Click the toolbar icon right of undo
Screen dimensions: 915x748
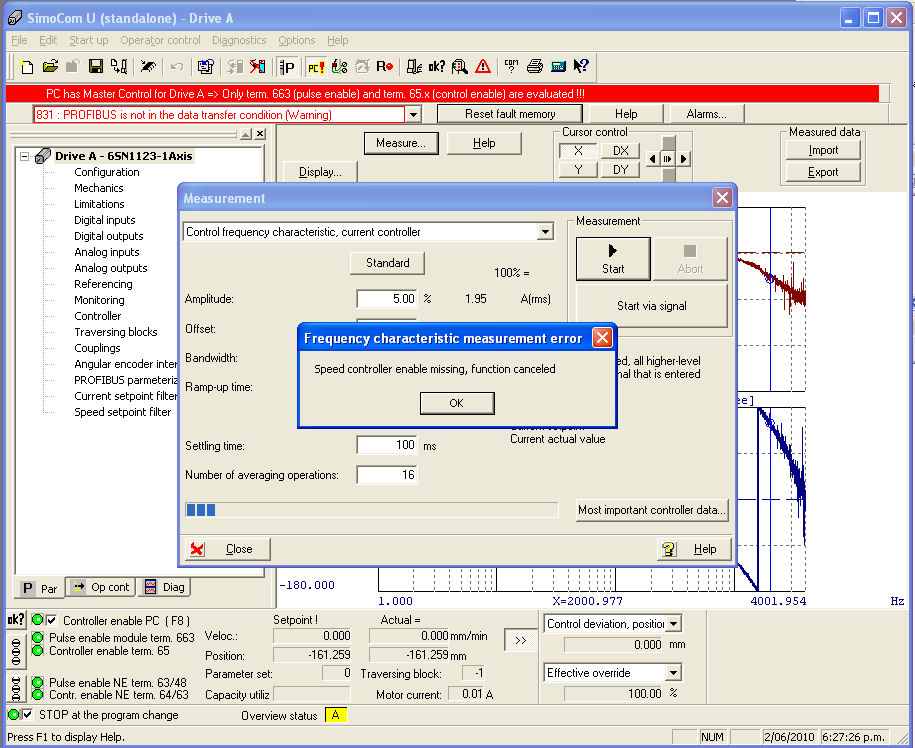[205, 67]
